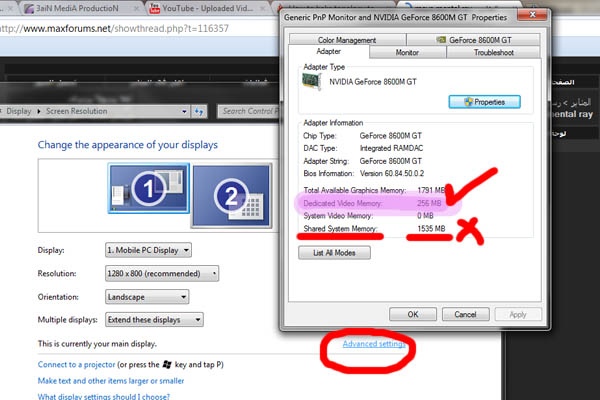The width and height of the screenshot is (600, 400).
Task: Close the adapter properties dialog
Action: (x=532, y=15)
